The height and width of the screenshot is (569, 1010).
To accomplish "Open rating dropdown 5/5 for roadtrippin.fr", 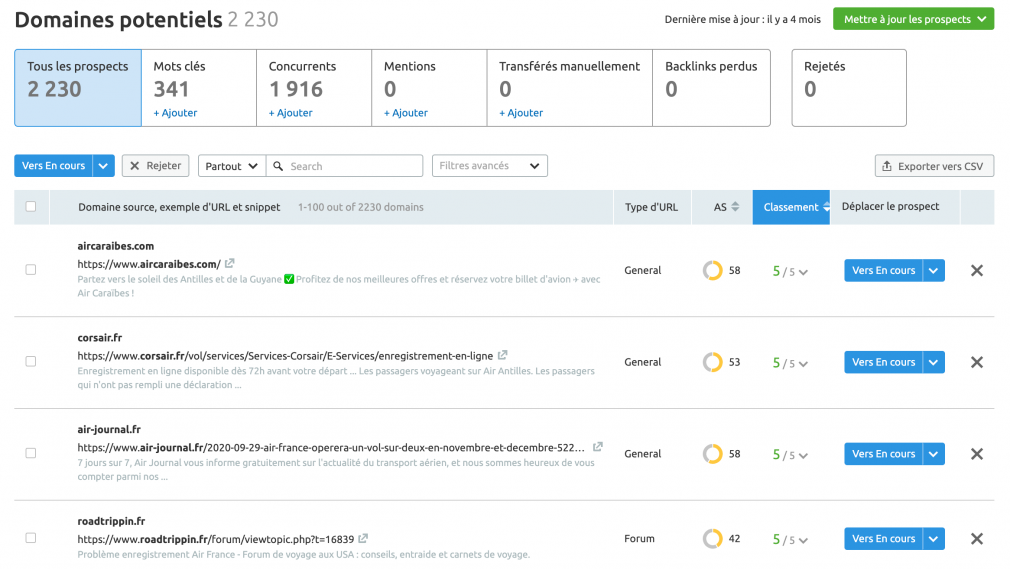I will (790, 539).
